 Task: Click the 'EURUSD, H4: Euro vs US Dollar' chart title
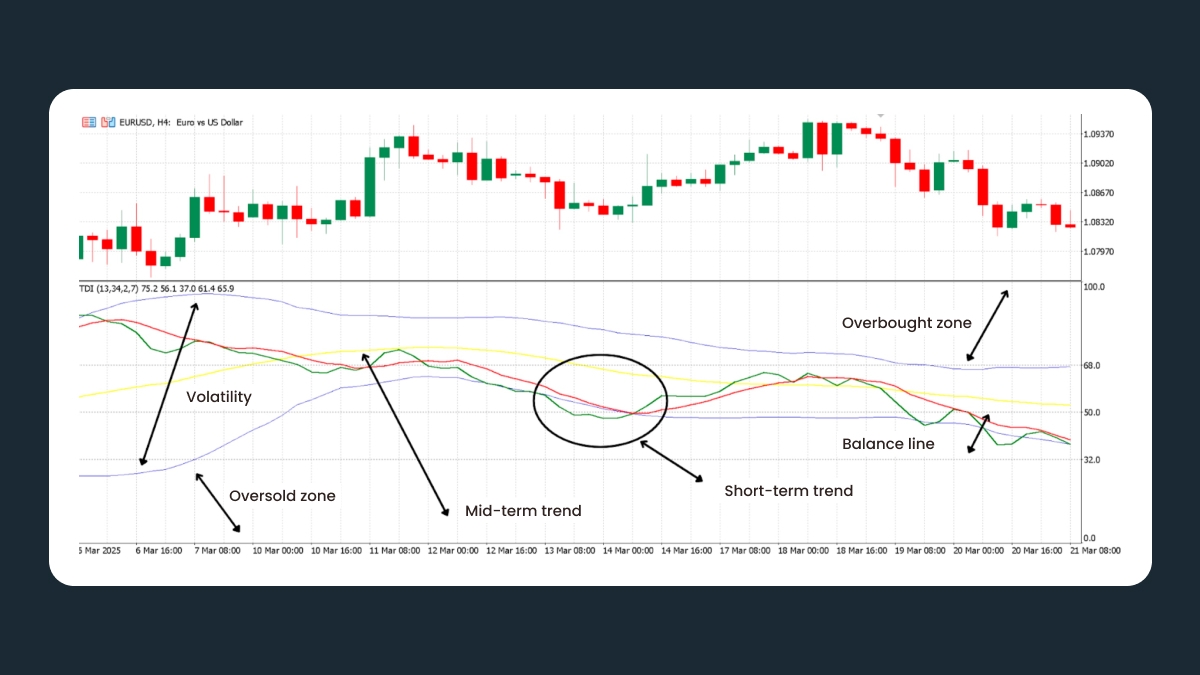pyautogui.click(x=180, y=122)
